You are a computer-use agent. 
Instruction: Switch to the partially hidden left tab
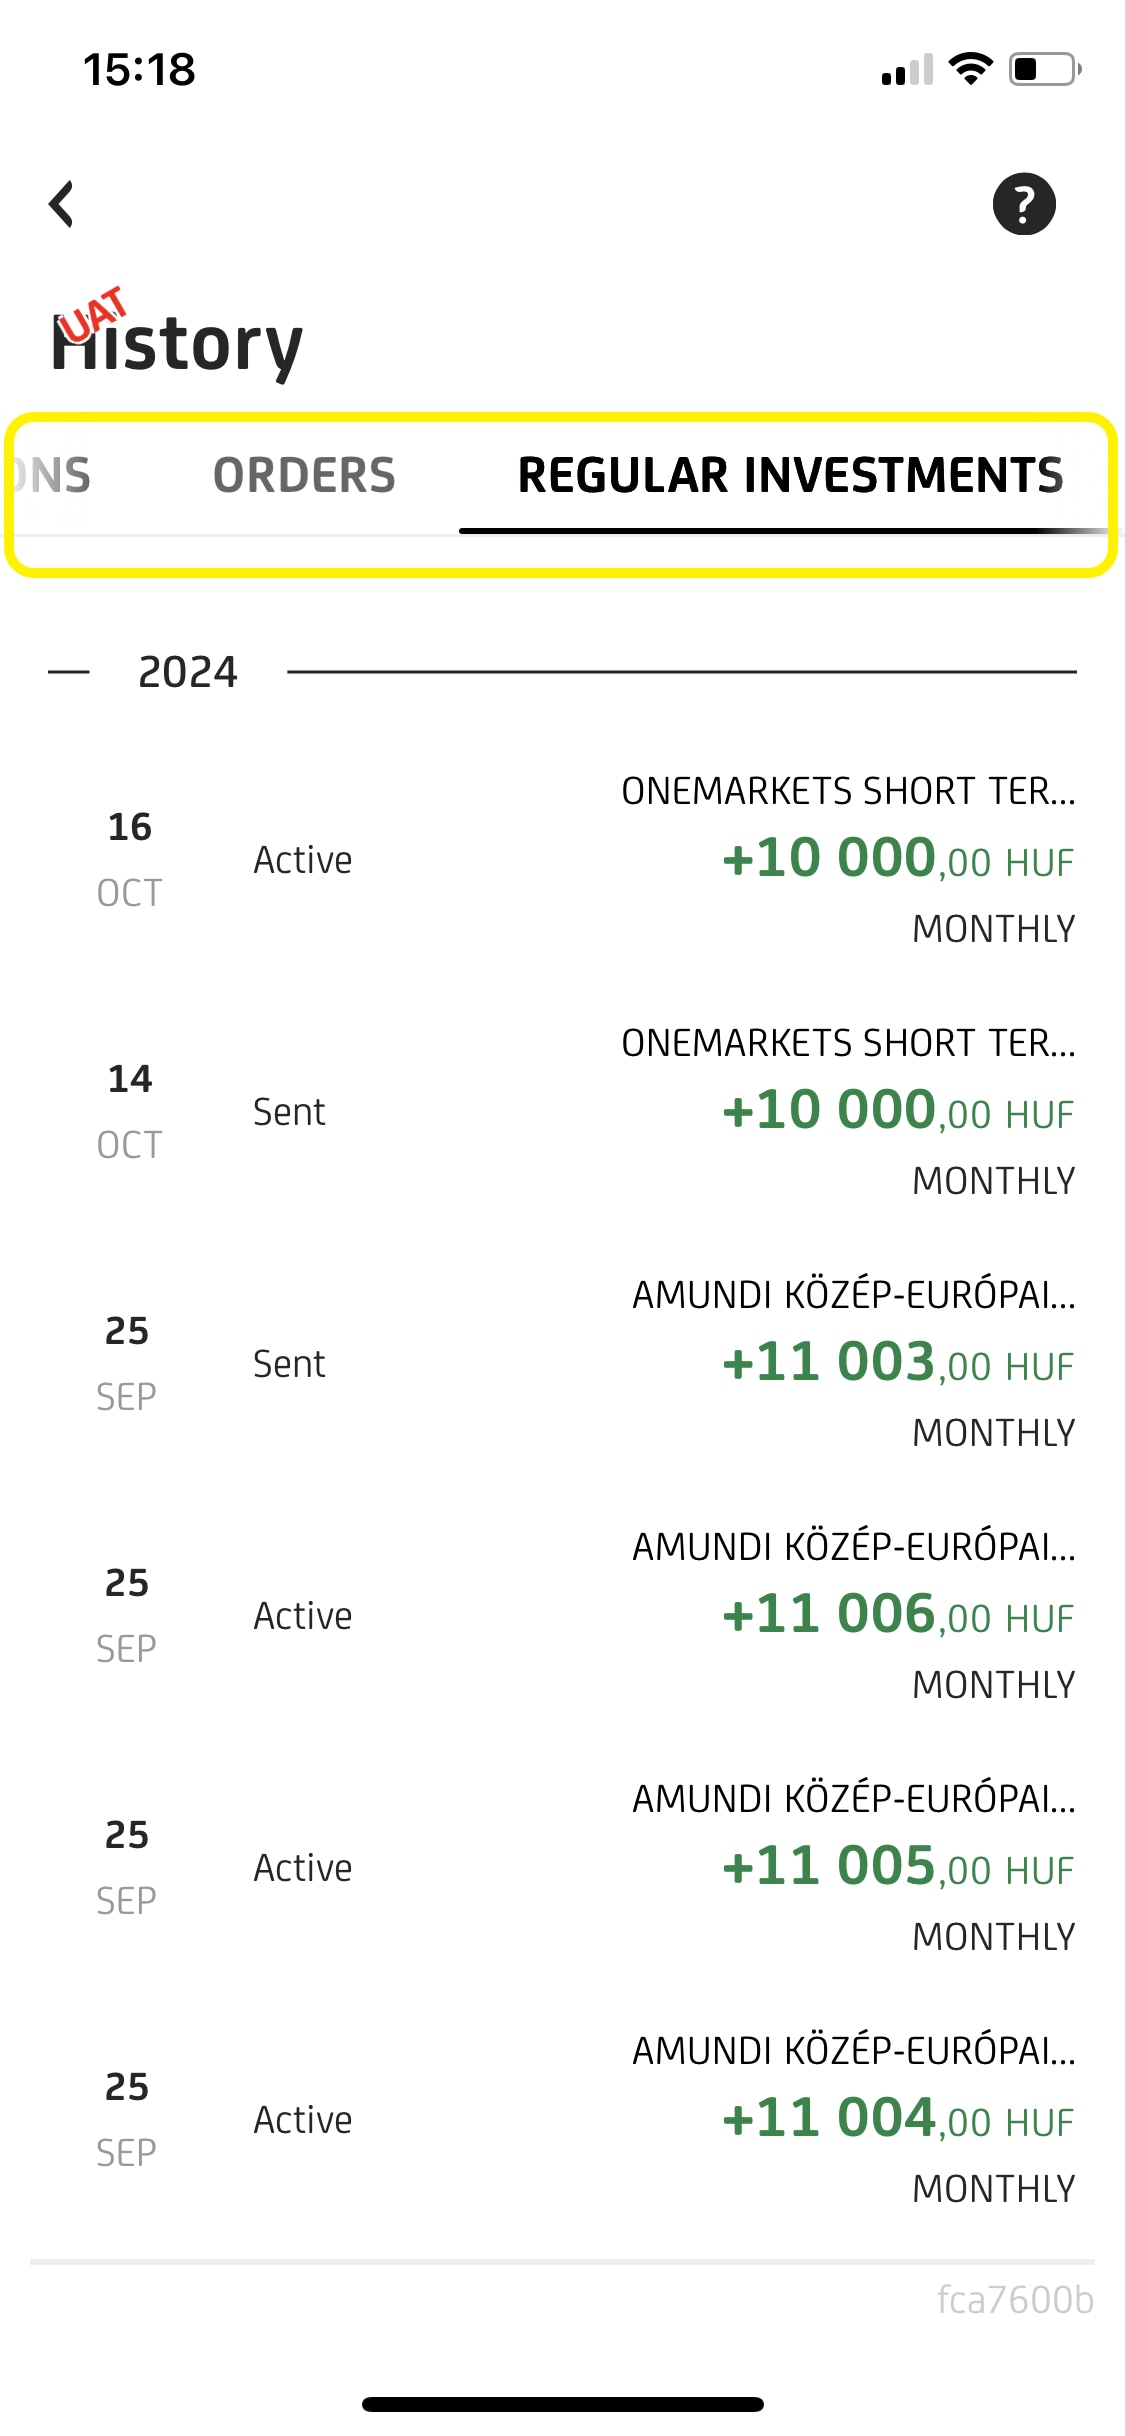pyautogui.click(x=53, y=476)
